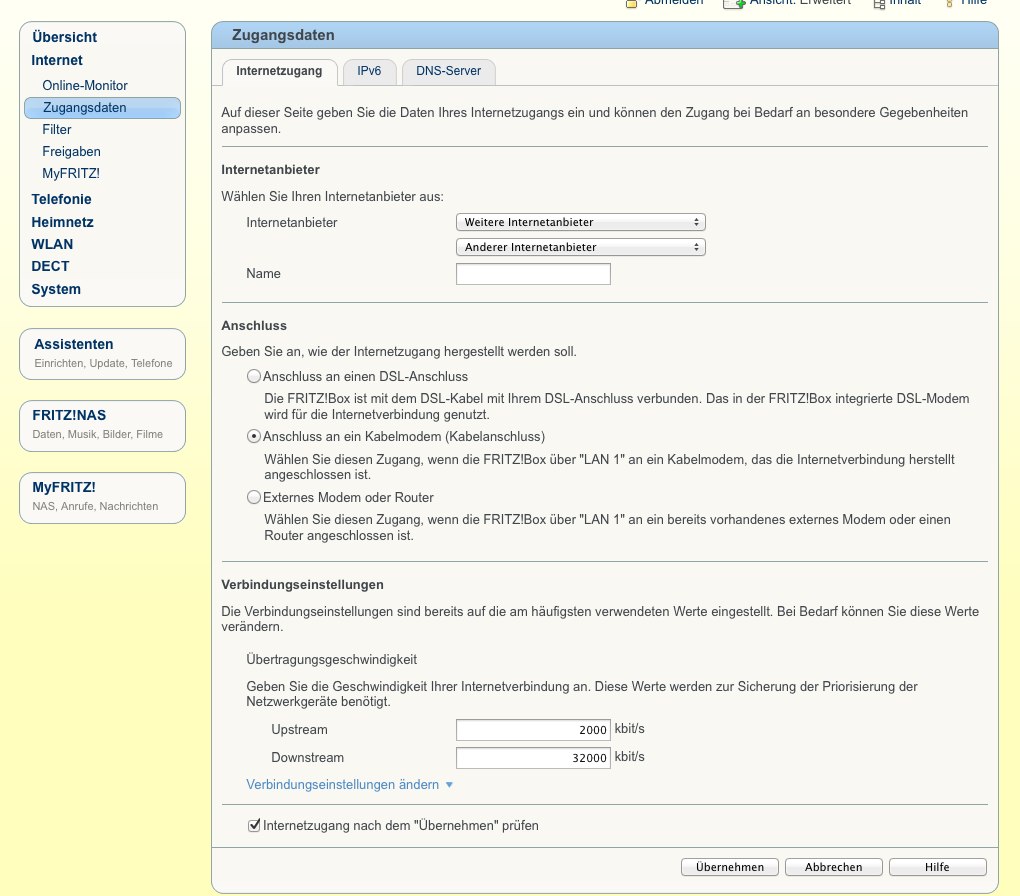Click the Downstream label
This screenshot has width=1020, height=896.
[x=308, y=757]
